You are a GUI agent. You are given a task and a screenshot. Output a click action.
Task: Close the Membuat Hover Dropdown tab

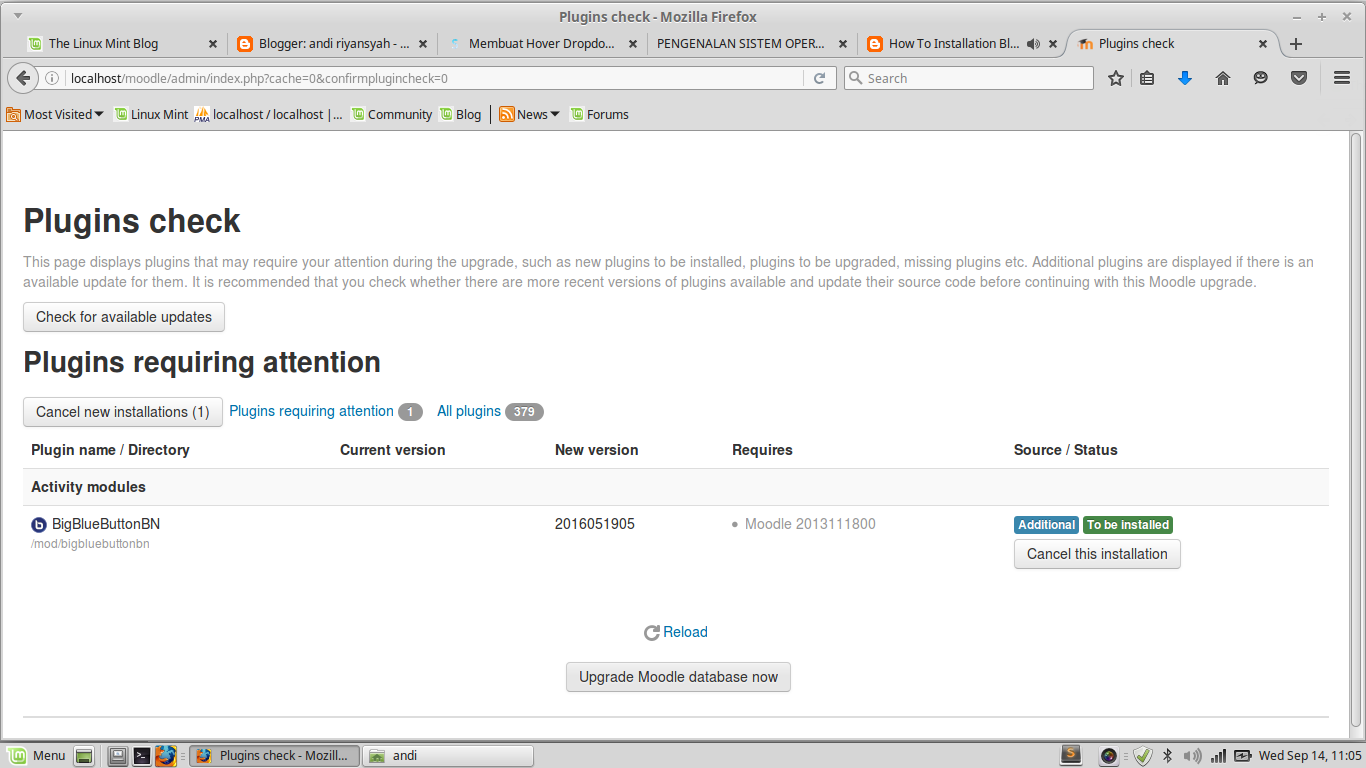pyautogui.click(x=633, y=44)
